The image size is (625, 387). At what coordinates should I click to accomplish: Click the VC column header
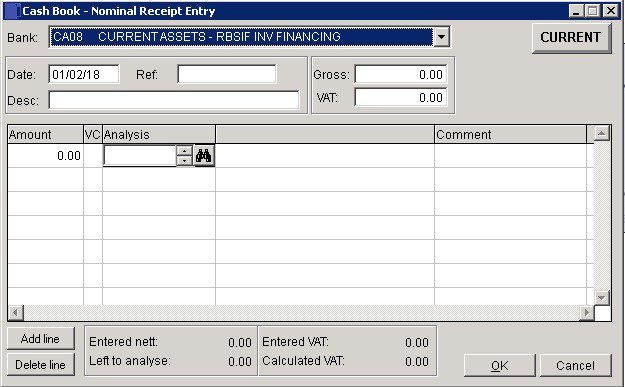click(93, 135)
